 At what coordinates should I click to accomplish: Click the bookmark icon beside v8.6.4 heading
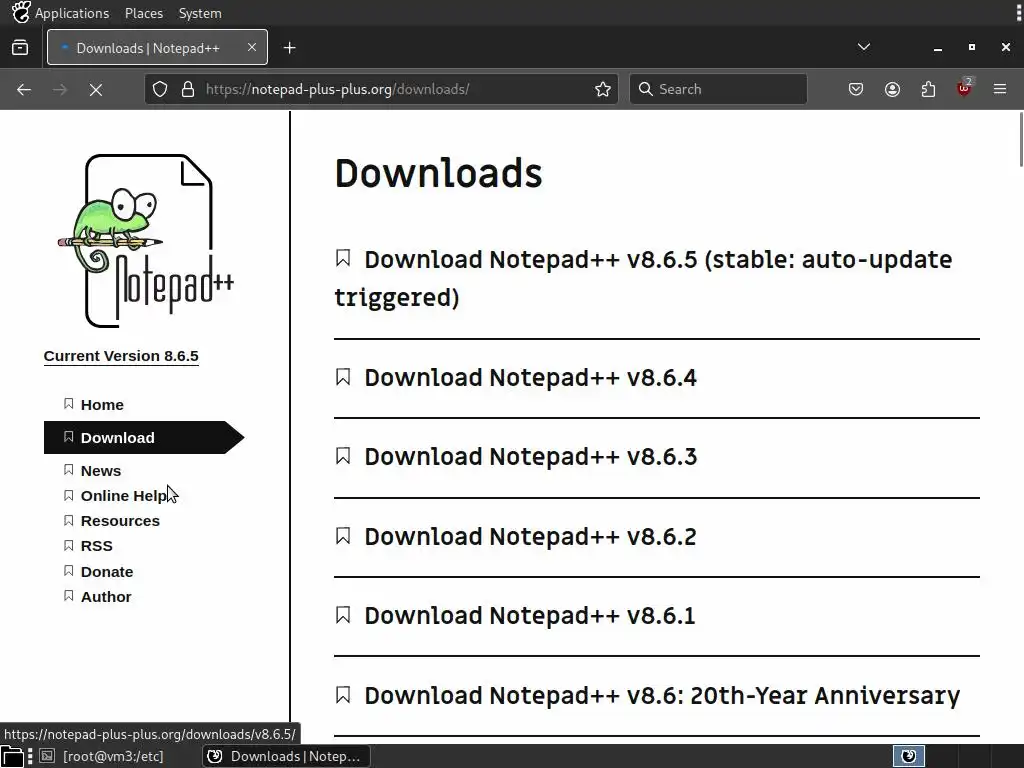pos(343,377)
